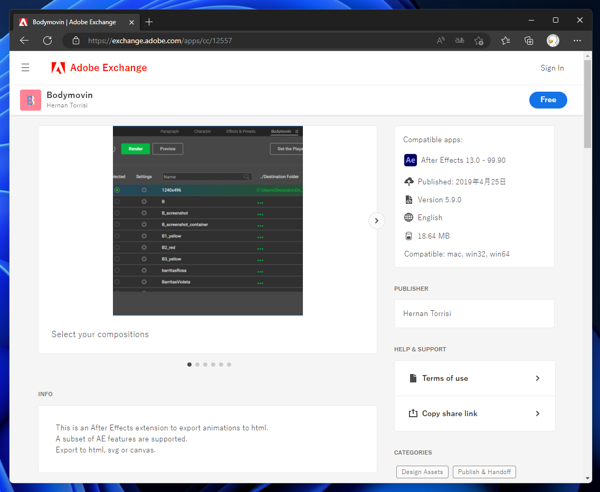This screenshot has height=492, width=600.
Task: Click the Bodymovin title heading
Action: pos(69,95)
